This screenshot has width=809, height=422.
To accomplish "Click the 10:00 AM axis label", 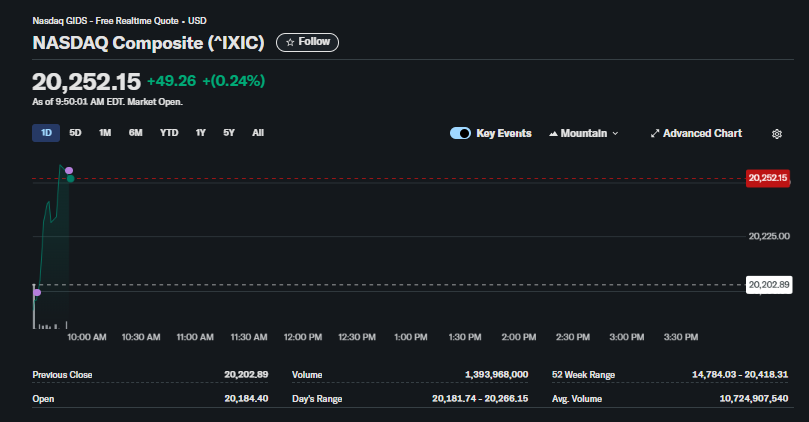I will point(87,337).
